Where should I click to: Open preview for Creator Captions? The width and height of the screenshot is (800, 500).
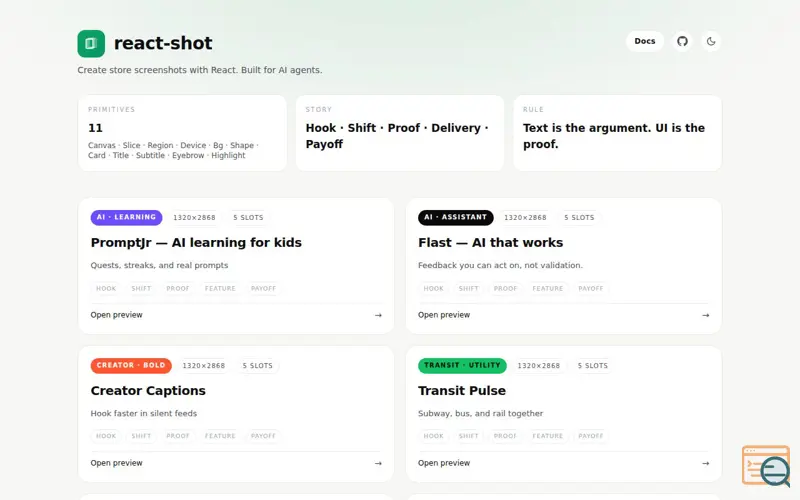(116, 463)
